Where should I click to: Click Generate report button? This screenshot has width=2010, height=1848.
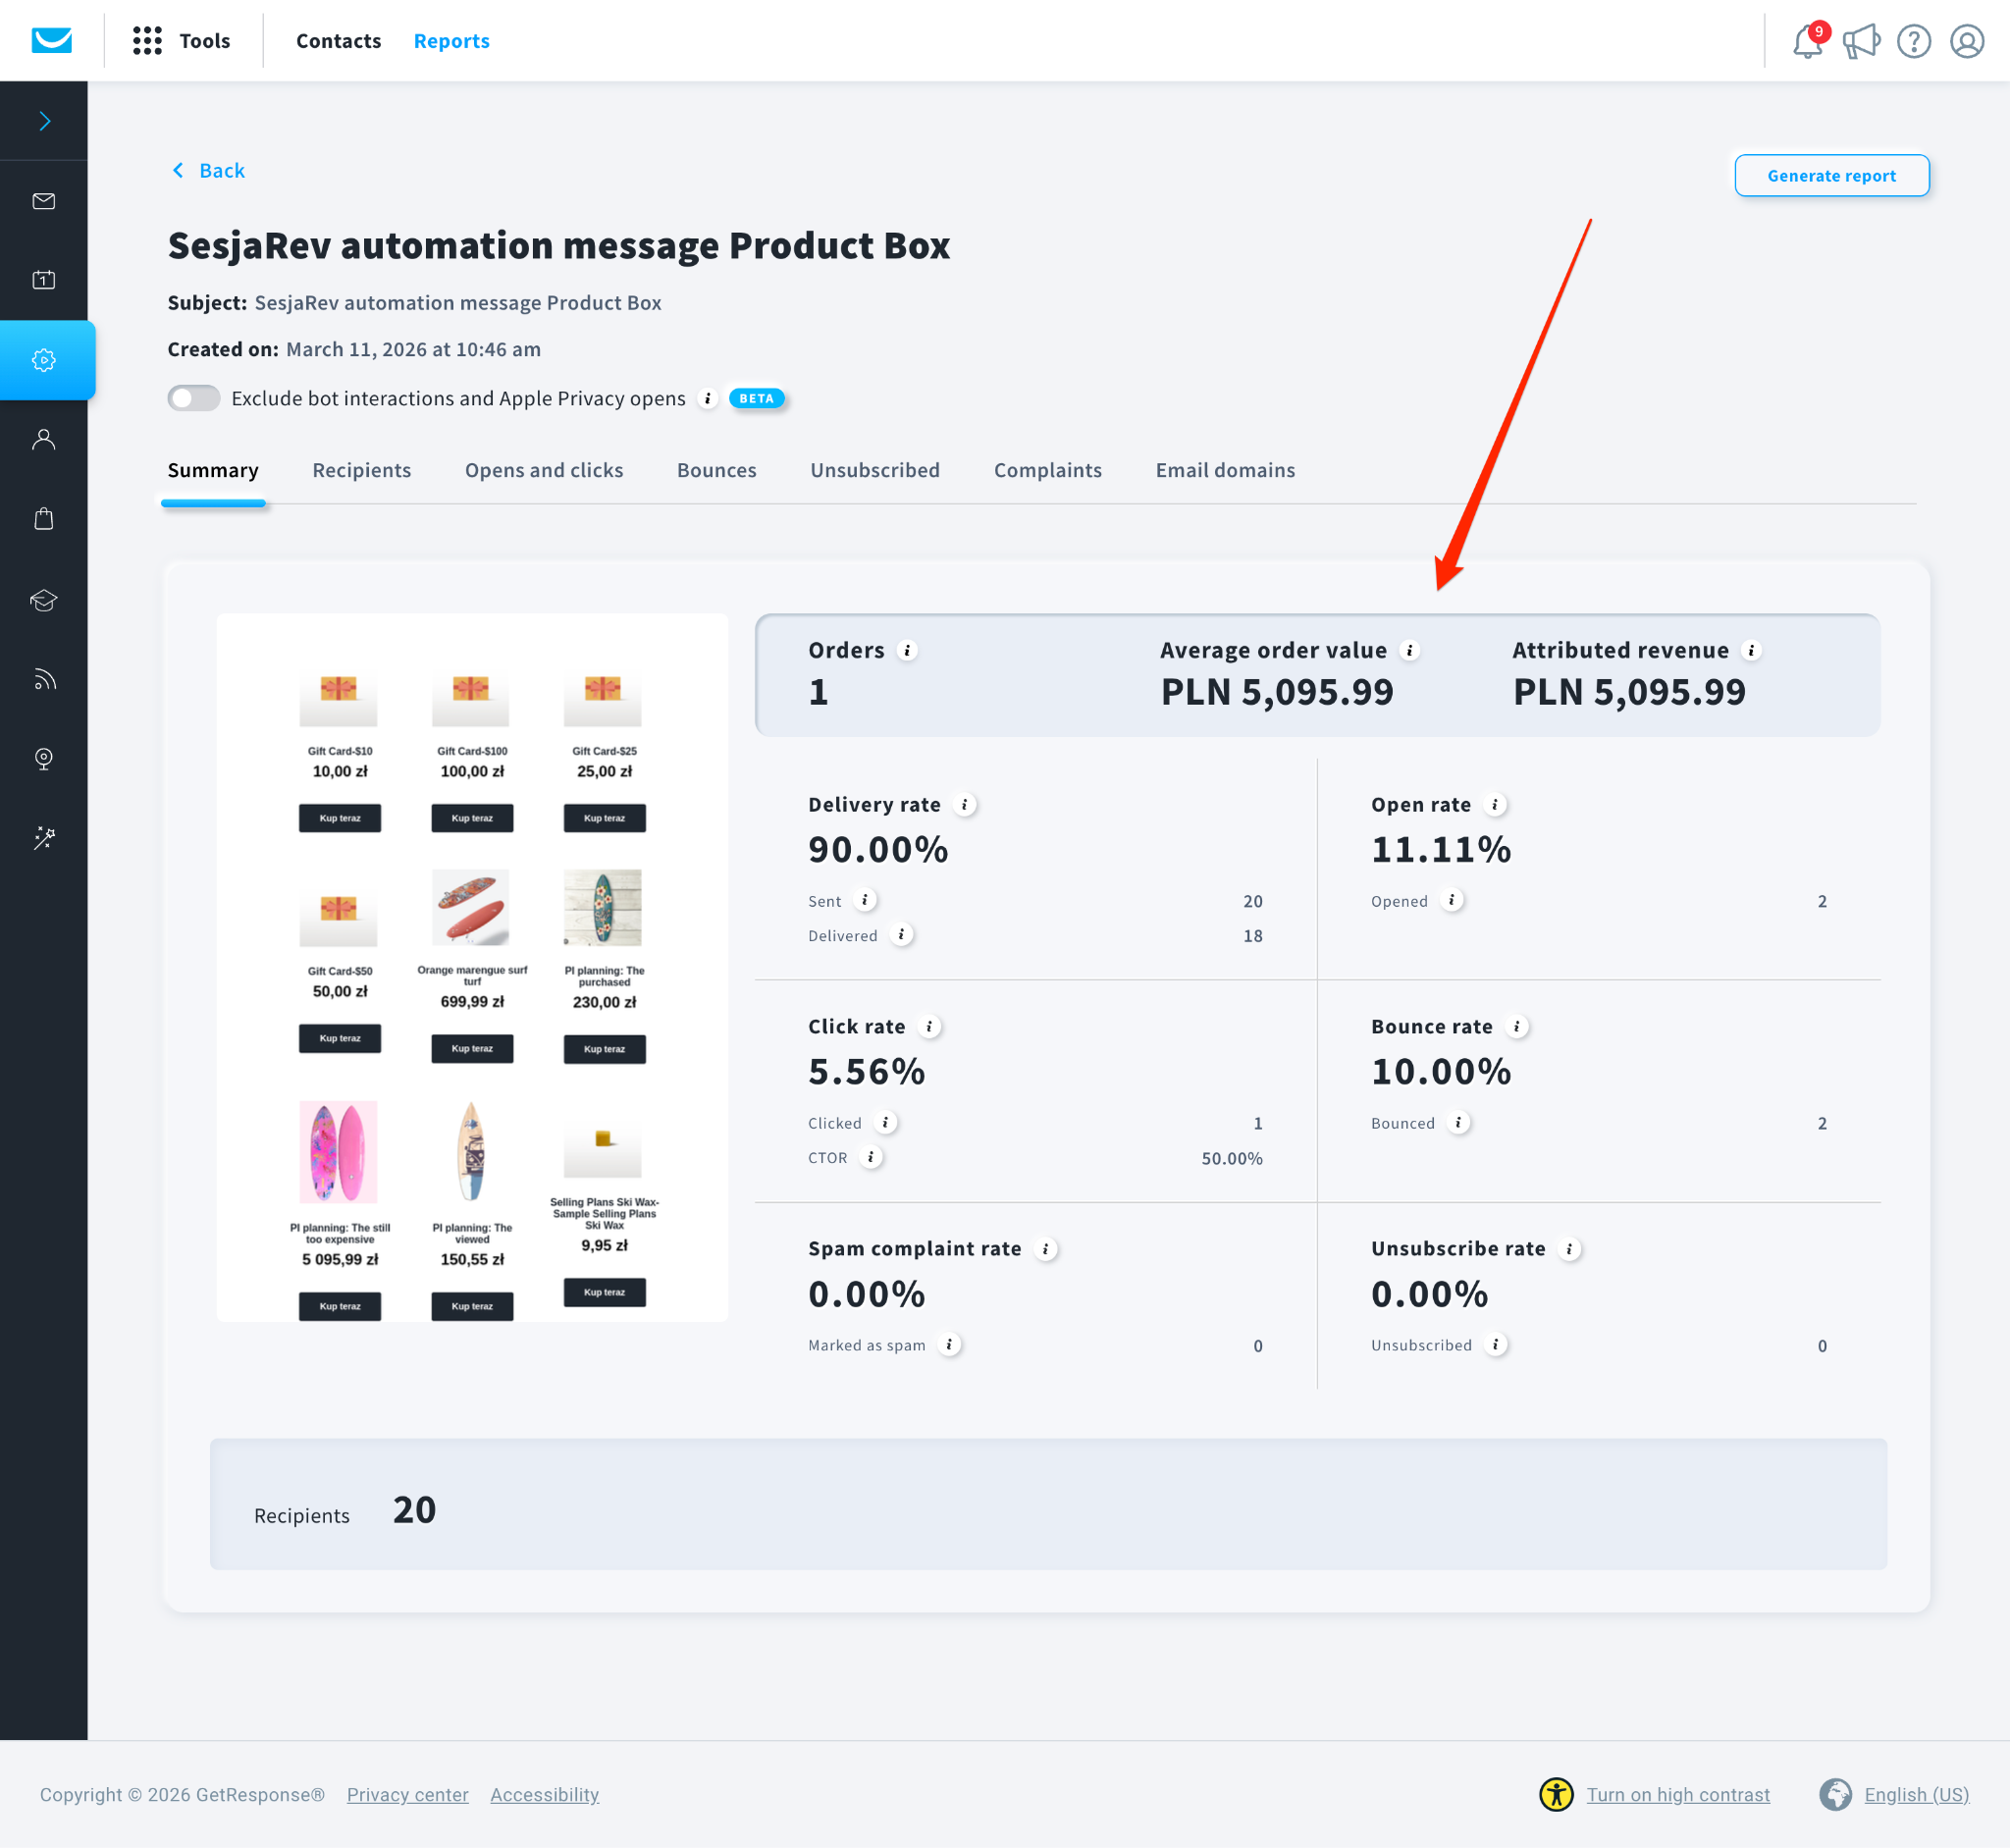[x=1831, y=175]
